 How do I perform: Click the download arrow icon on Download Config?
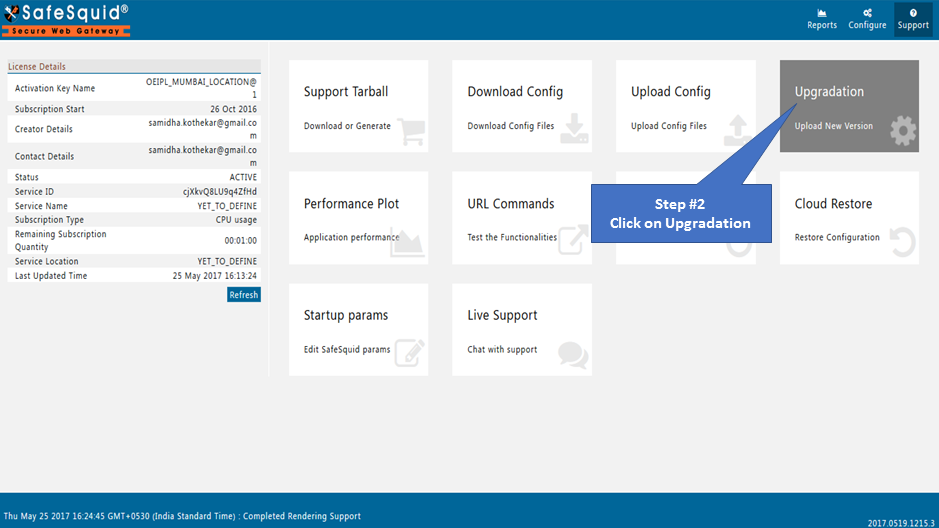click(x=574, y=129)
